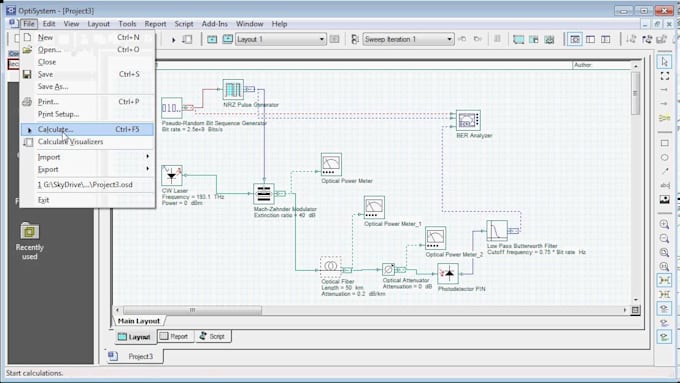Switch to the Report tab
This screenshot has height=383, width=680.
175,336
